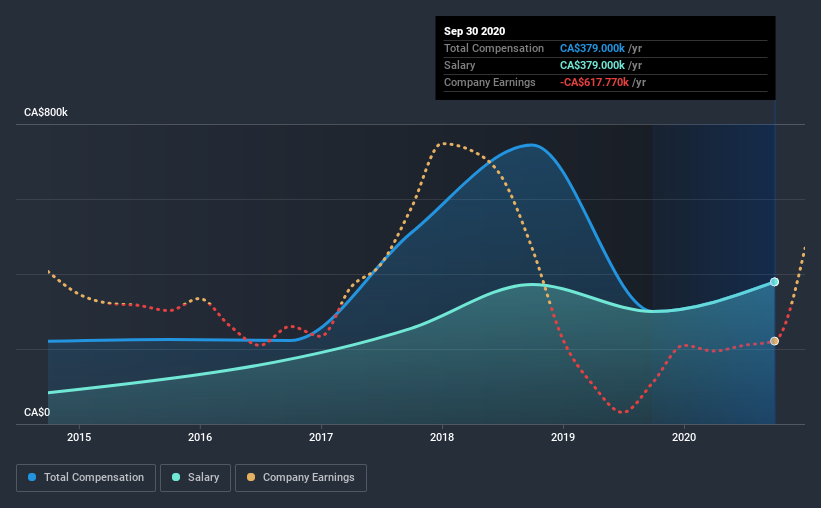Screen dimensions: 821x508
Task: Click the Total Compensation tooltip row label
Action: point(494,48)
